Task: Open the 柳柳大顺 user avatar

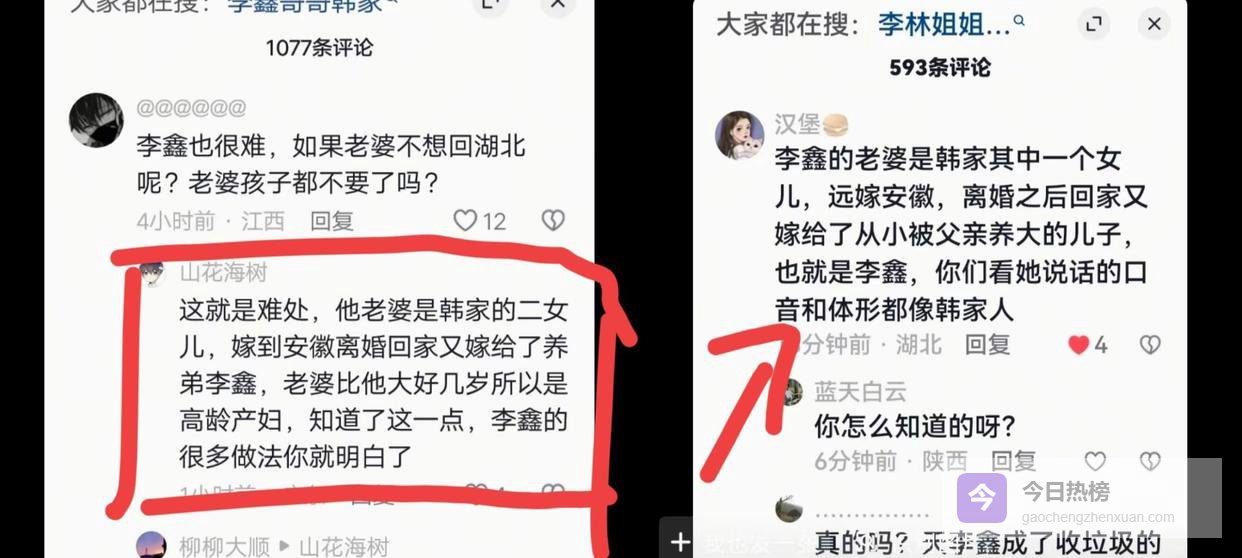Action: coord(151,545)
